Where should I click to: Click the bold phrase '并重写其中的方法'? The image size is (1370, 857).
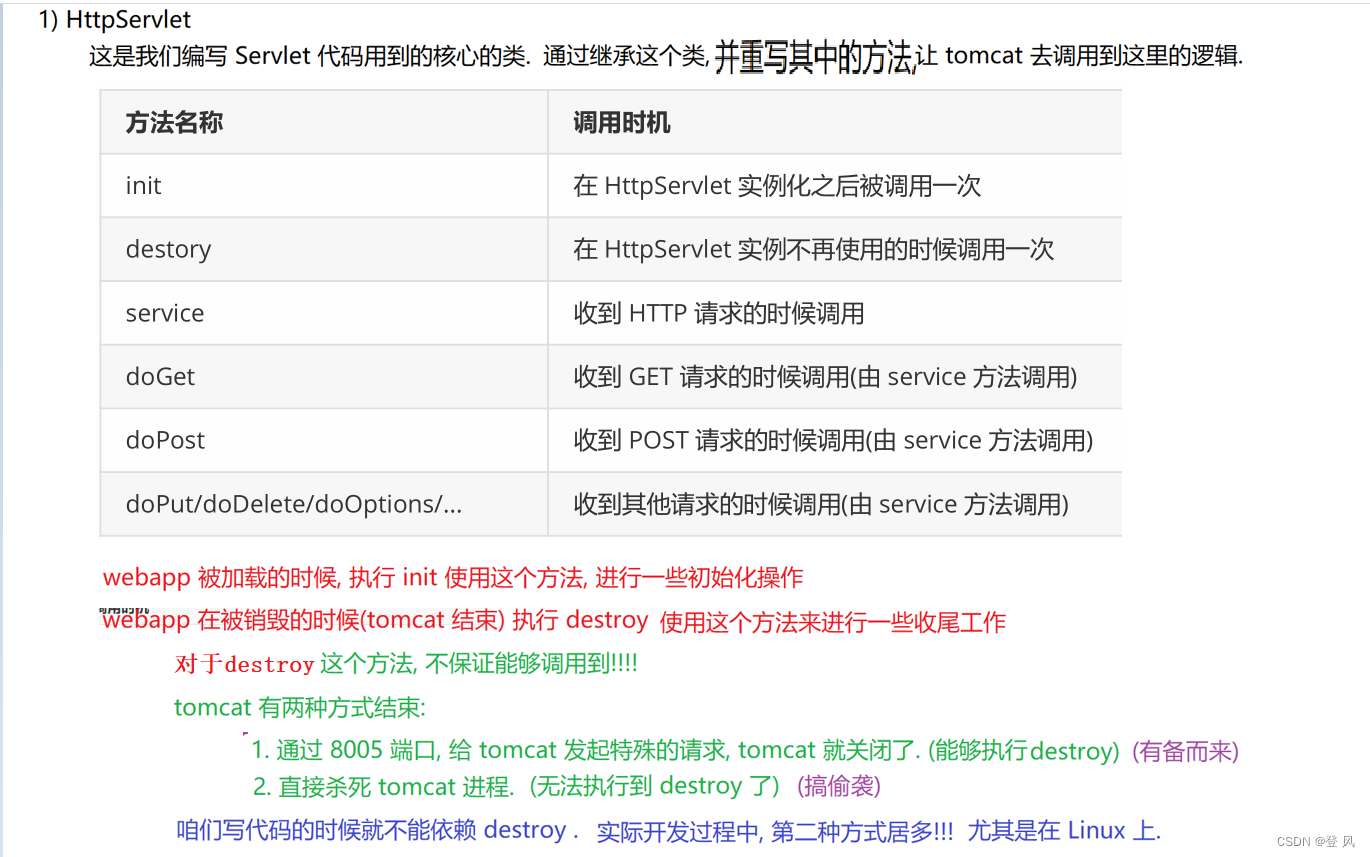[814, 57]
